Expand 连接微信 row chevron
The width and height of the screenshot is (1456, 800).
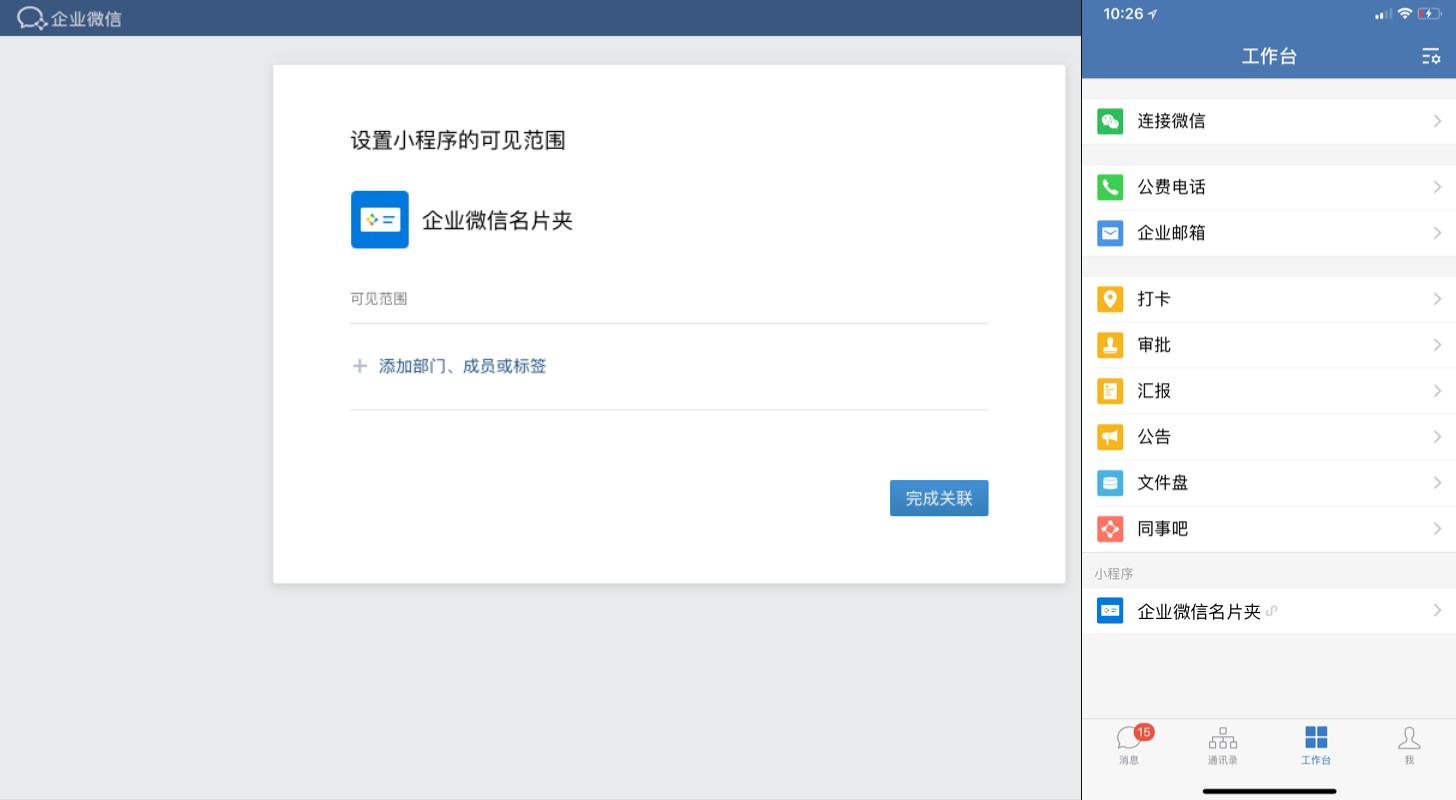tap(1437, 121)
